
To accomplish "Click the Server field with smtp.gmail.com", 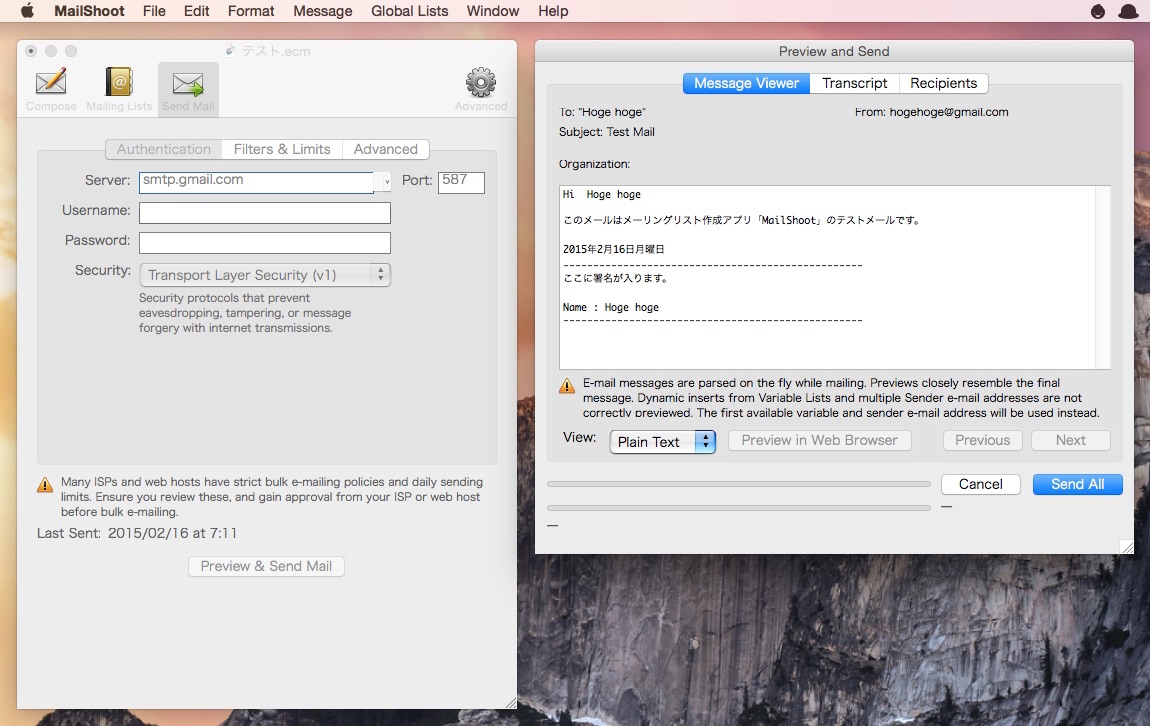I will [257, 182].
